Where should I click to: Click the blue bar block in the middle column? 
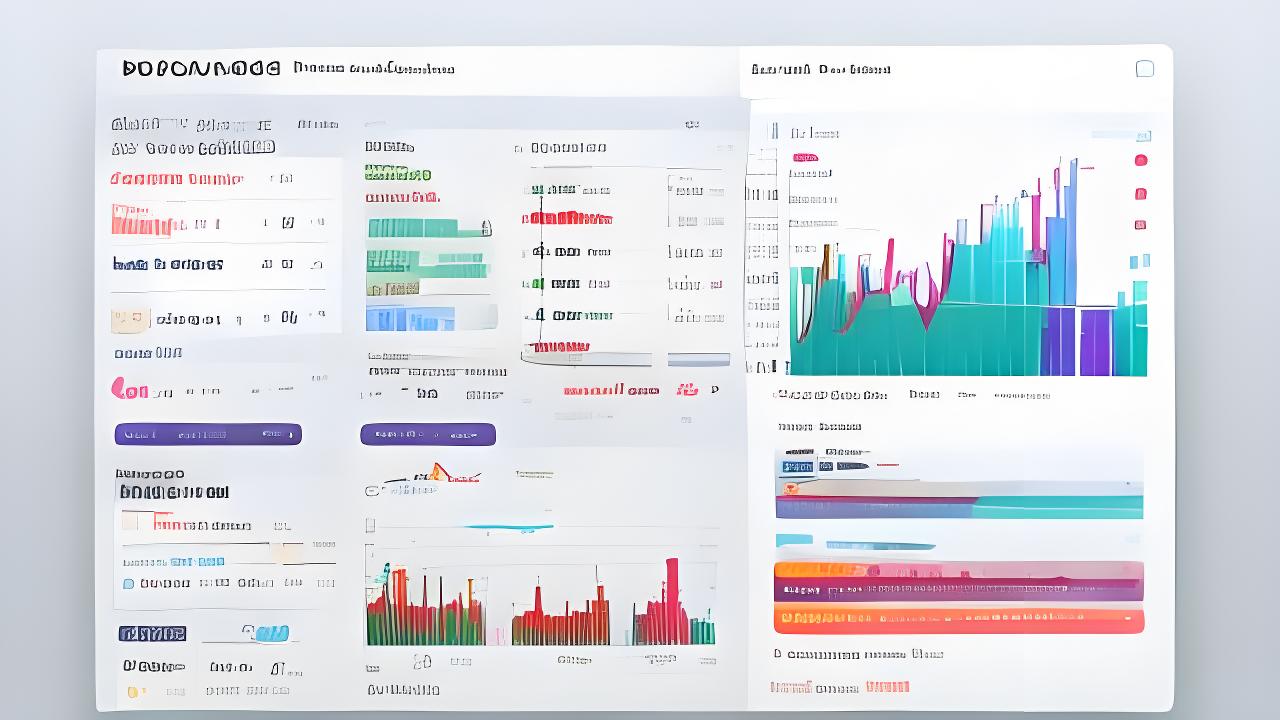click(x=410, y=318)
